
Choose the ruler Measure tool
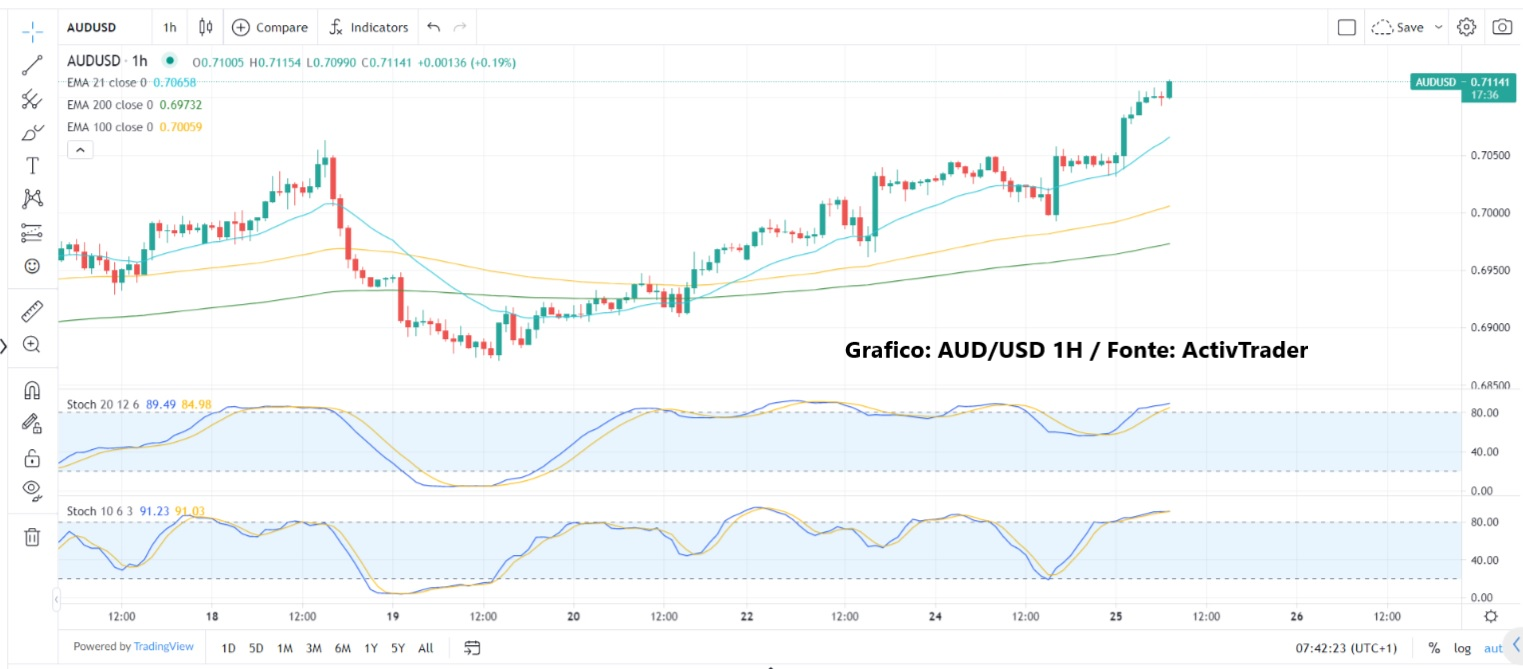point(32,311)
